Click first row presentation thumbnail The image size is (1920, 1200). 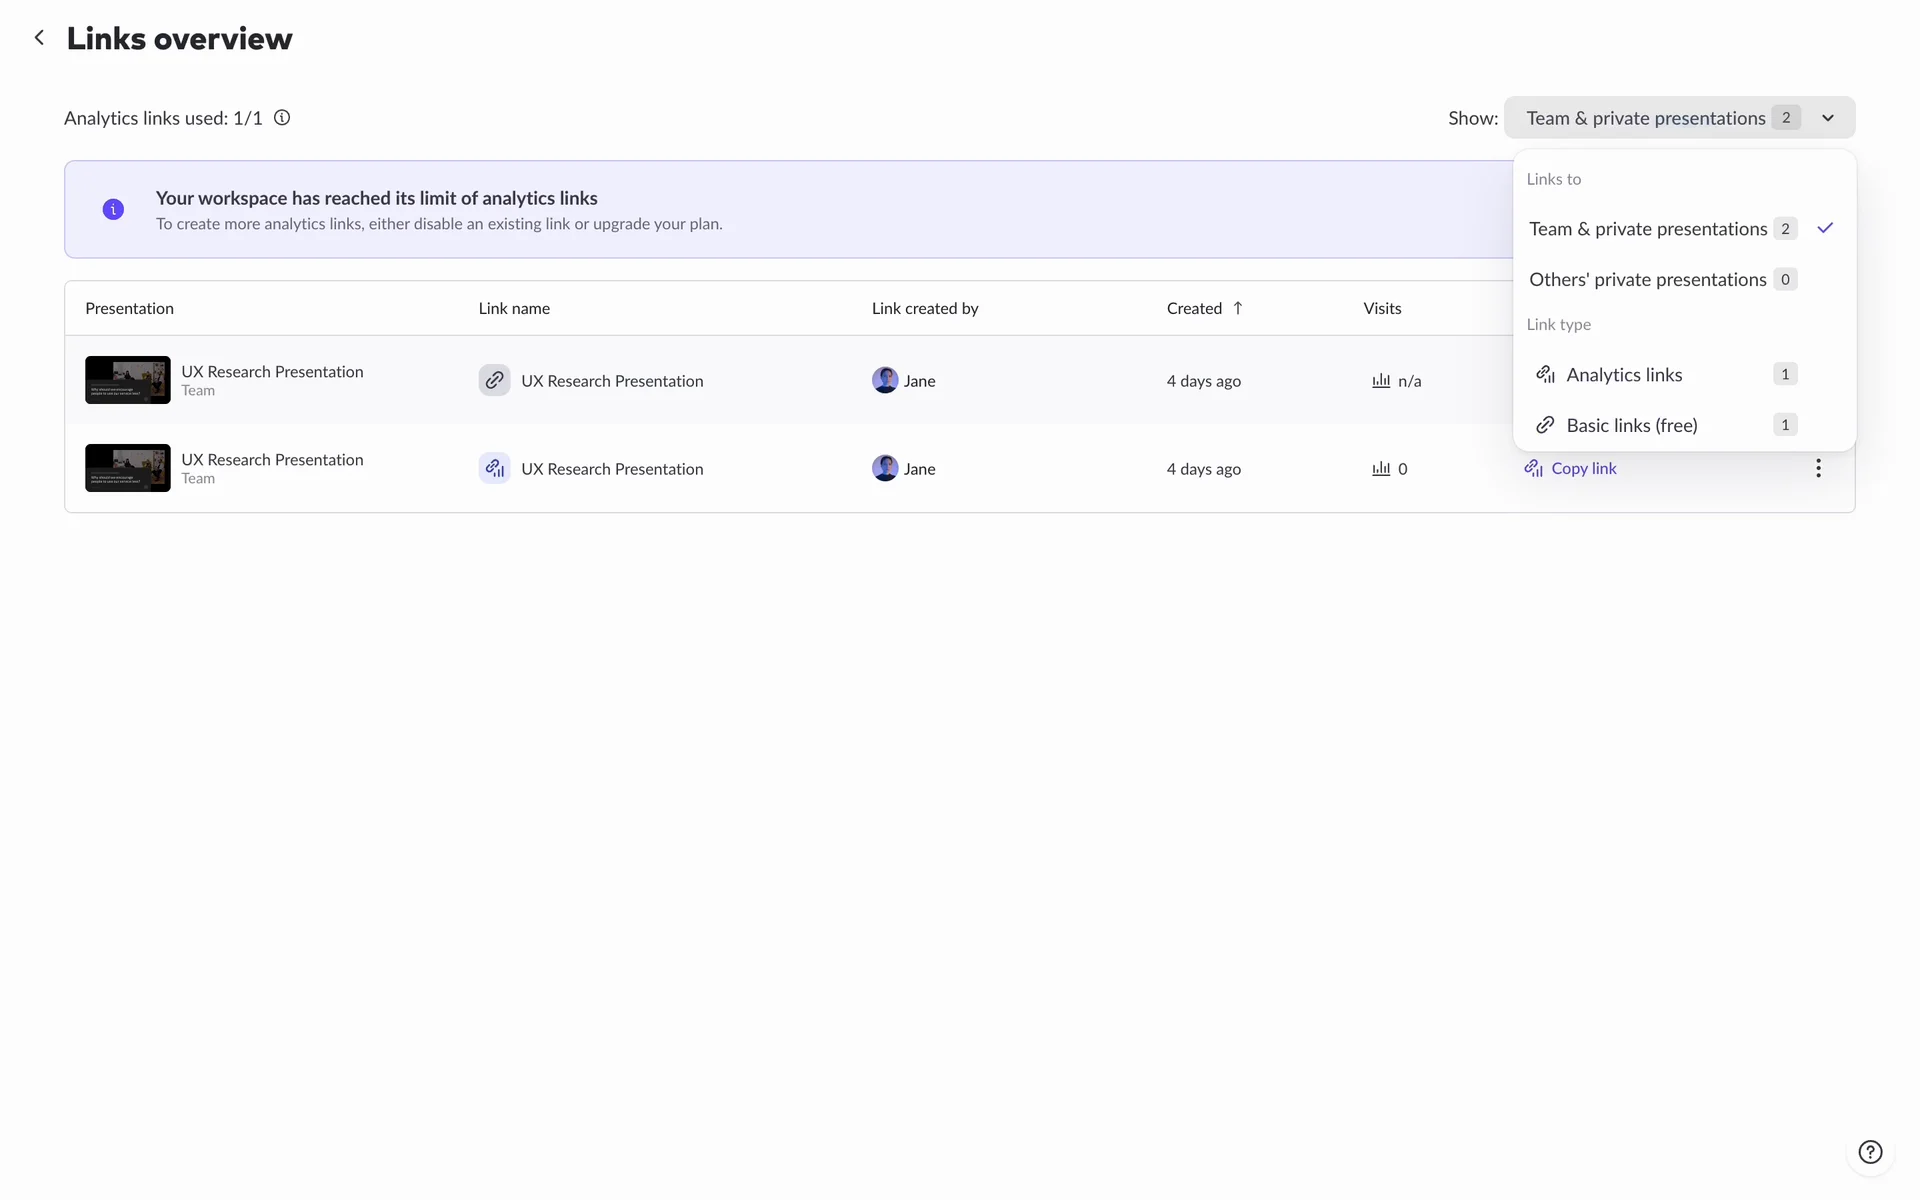pyautogui.click(x=128, y=380)
